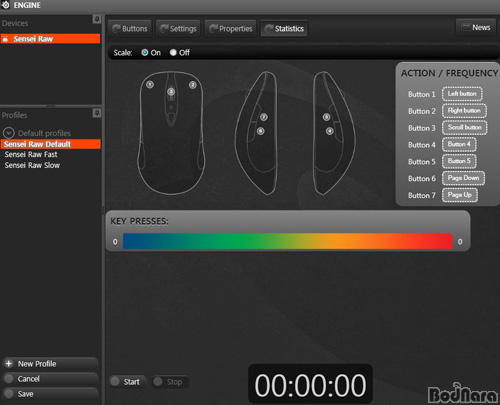Click the 'ACTION / FREQUENCY' heading
Screen dimensions: 500x405
point(449,73)
